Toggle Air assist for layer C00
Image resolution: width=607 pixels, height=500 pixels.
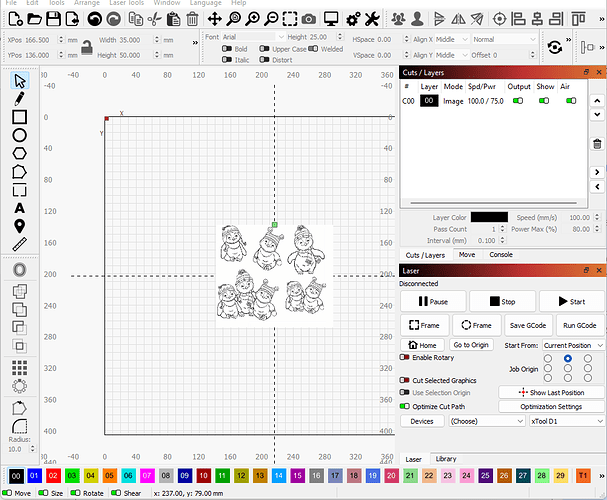571,101
